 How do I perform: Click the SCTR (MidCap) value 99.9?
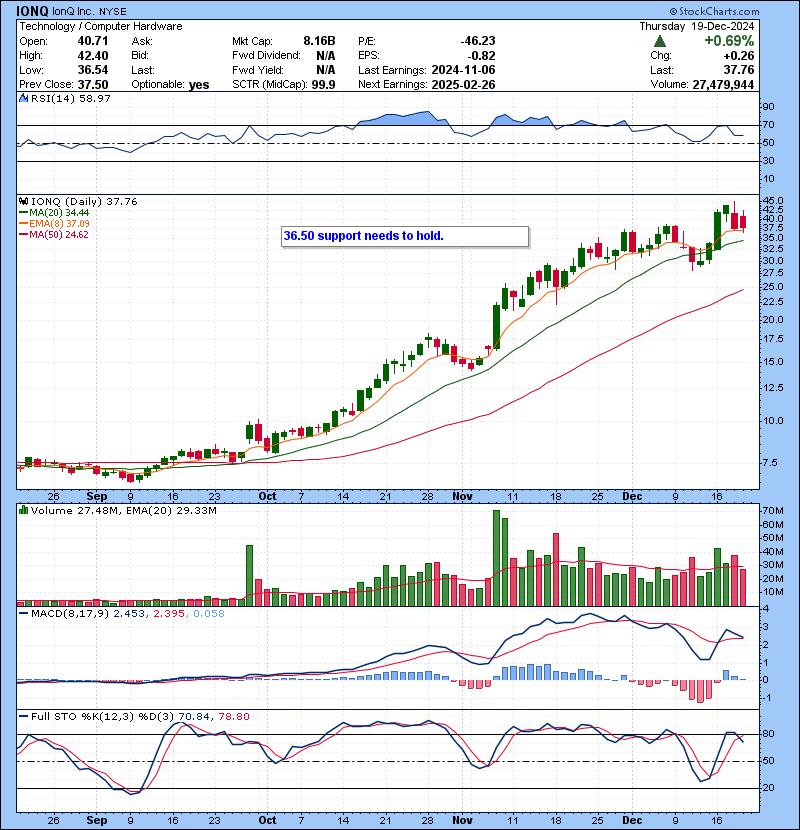323,85
